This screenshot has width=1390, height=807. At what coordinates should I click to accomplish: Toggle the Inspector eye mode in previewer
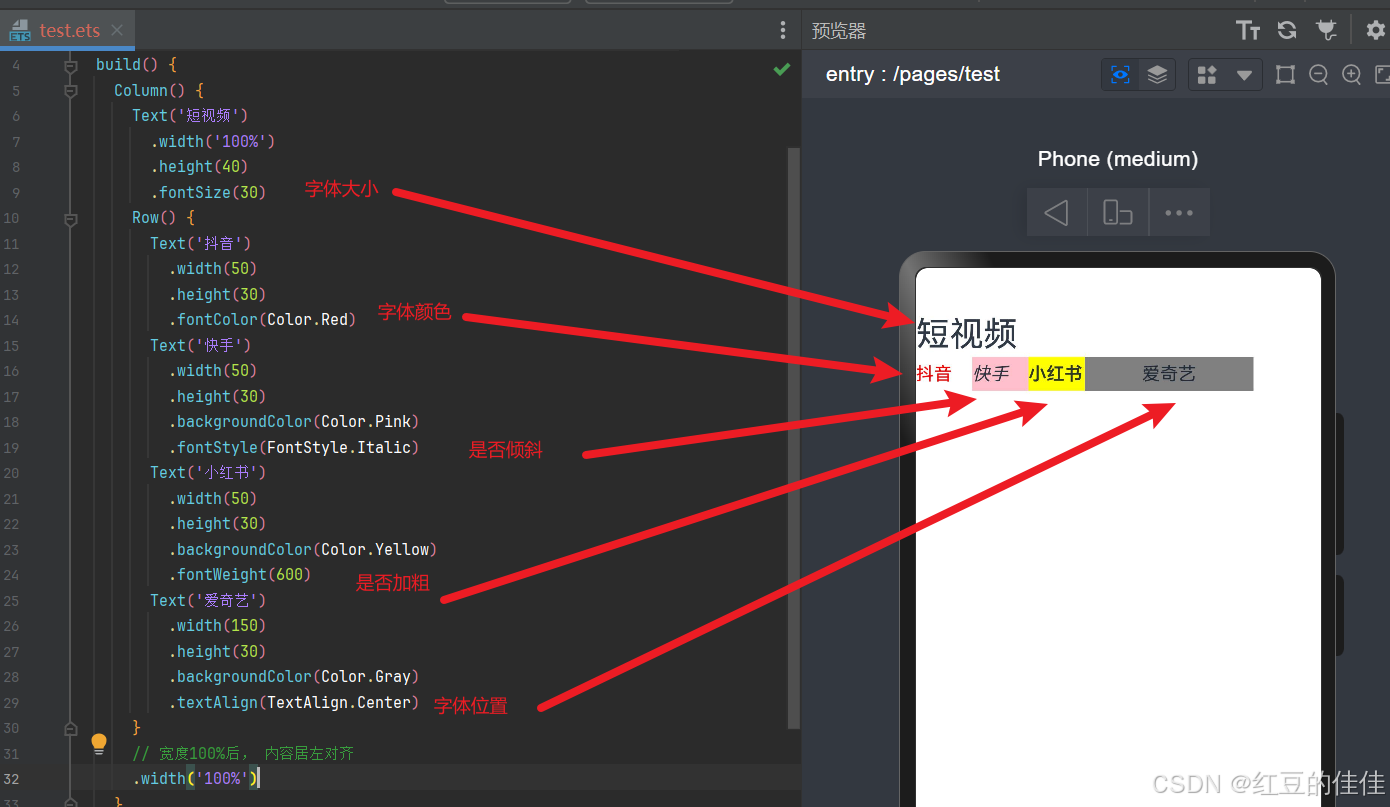pyautogui.click(x=1120, y=74)
